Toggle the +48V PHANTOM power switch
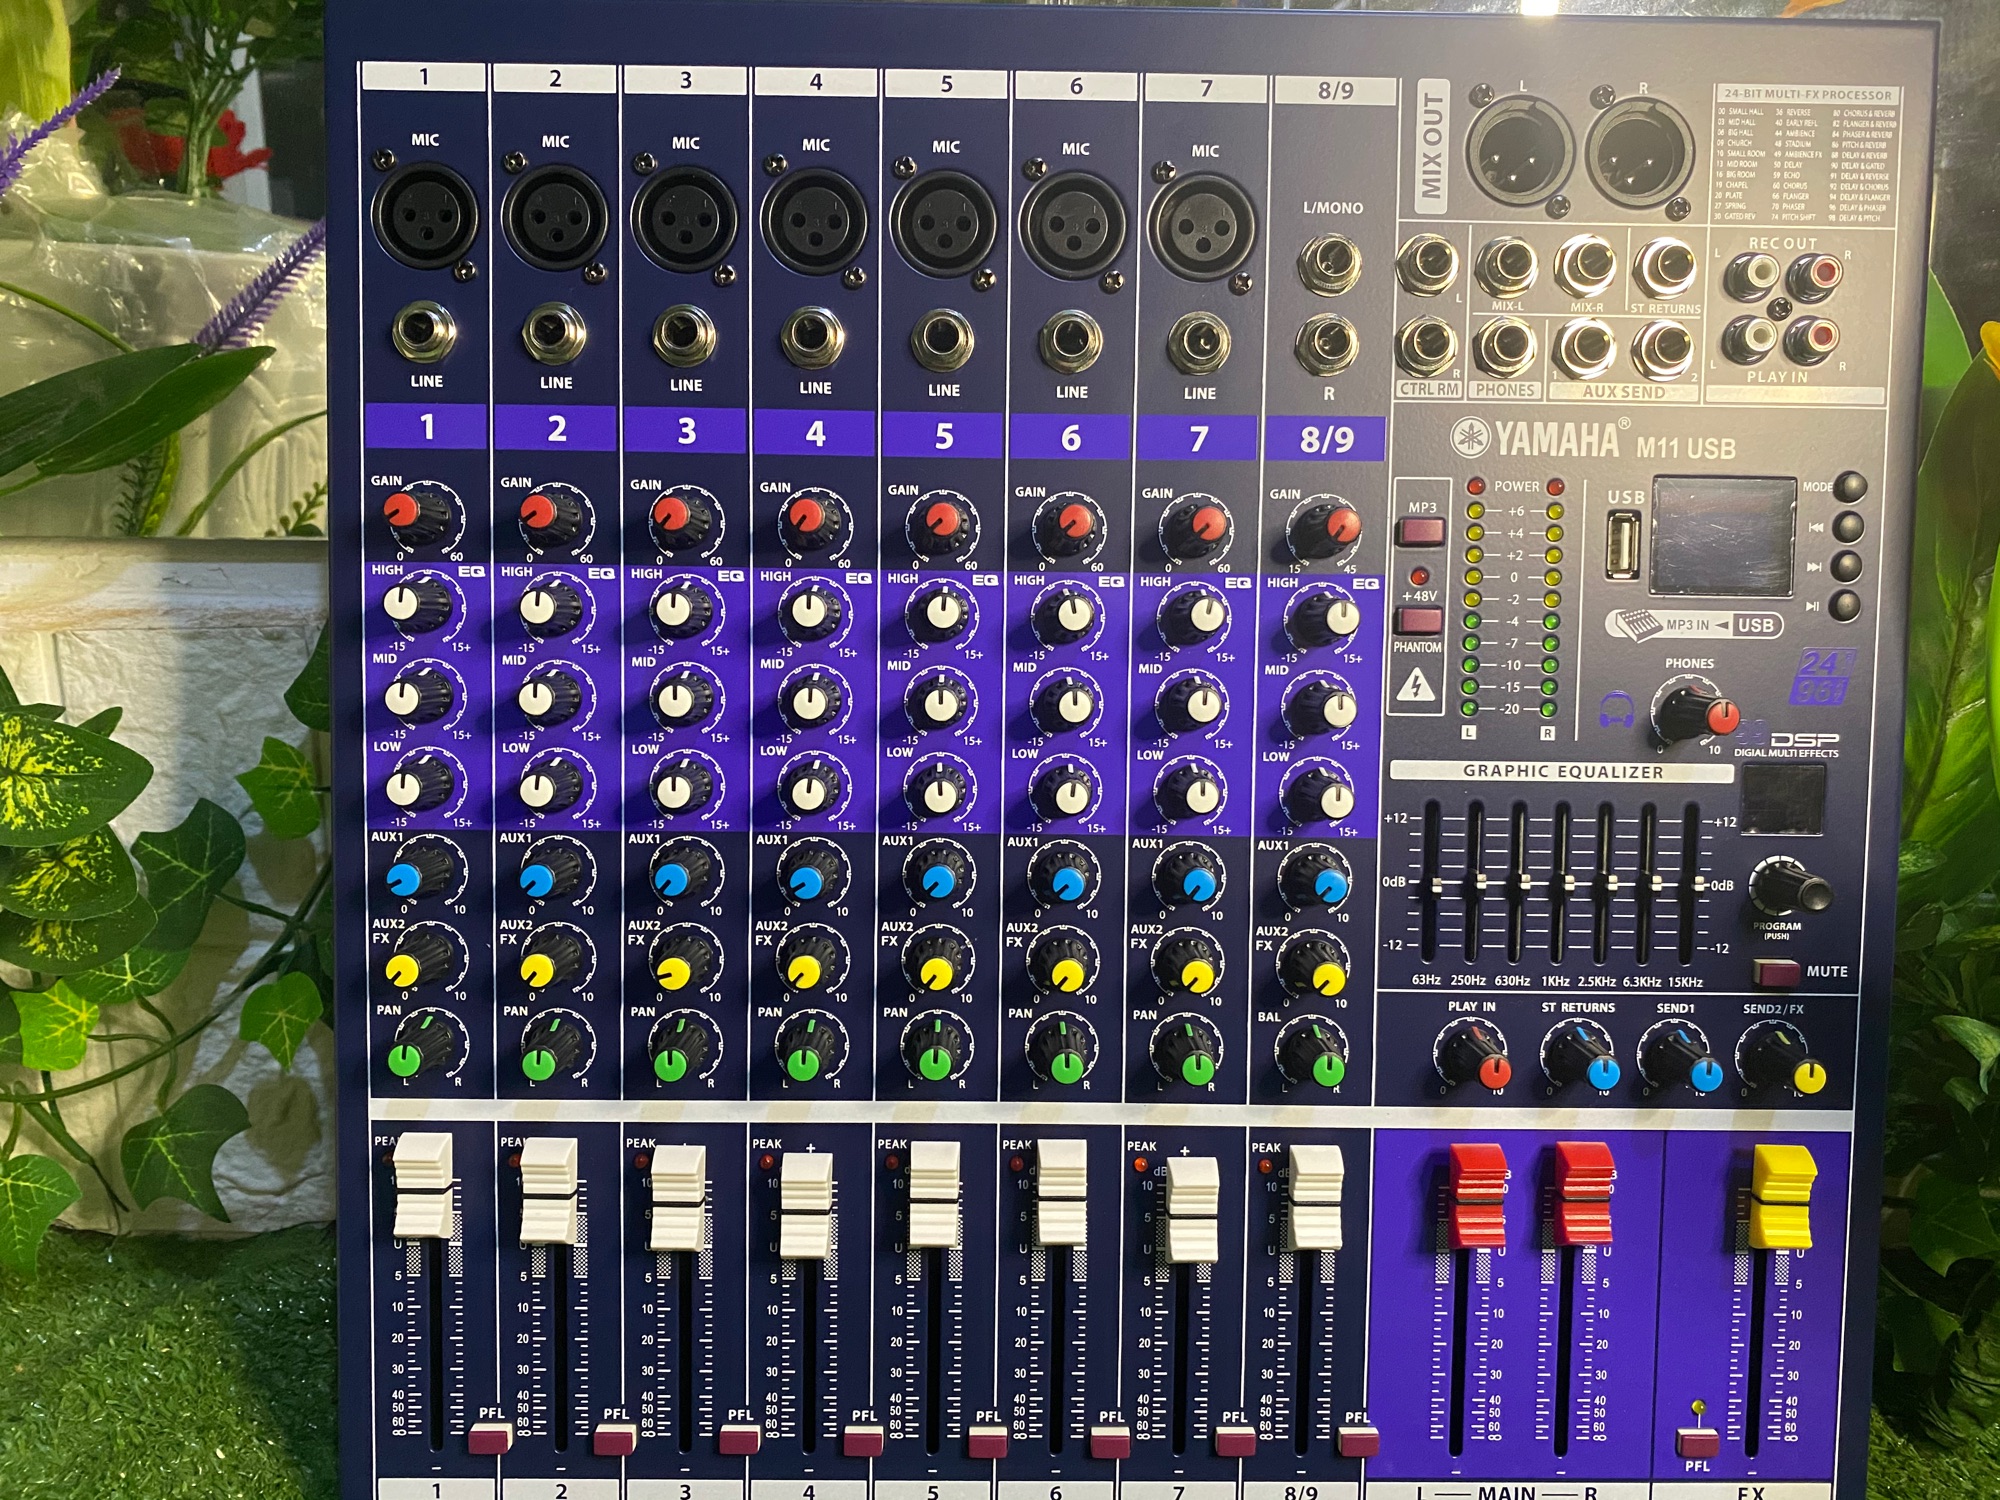The height and width of the screenshot is (1500, 2000). click(x=1418, y=619)
